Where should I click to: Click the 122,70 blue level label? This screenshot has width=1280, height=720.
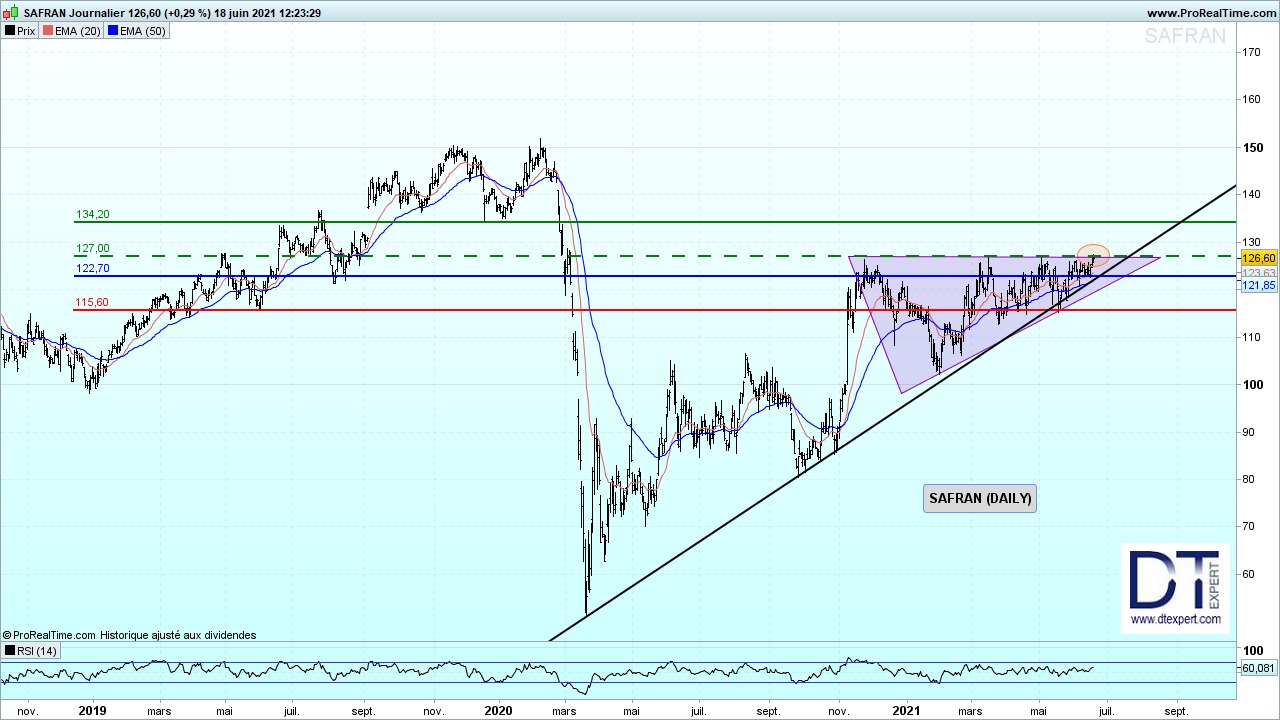click(x=92, y=269)
